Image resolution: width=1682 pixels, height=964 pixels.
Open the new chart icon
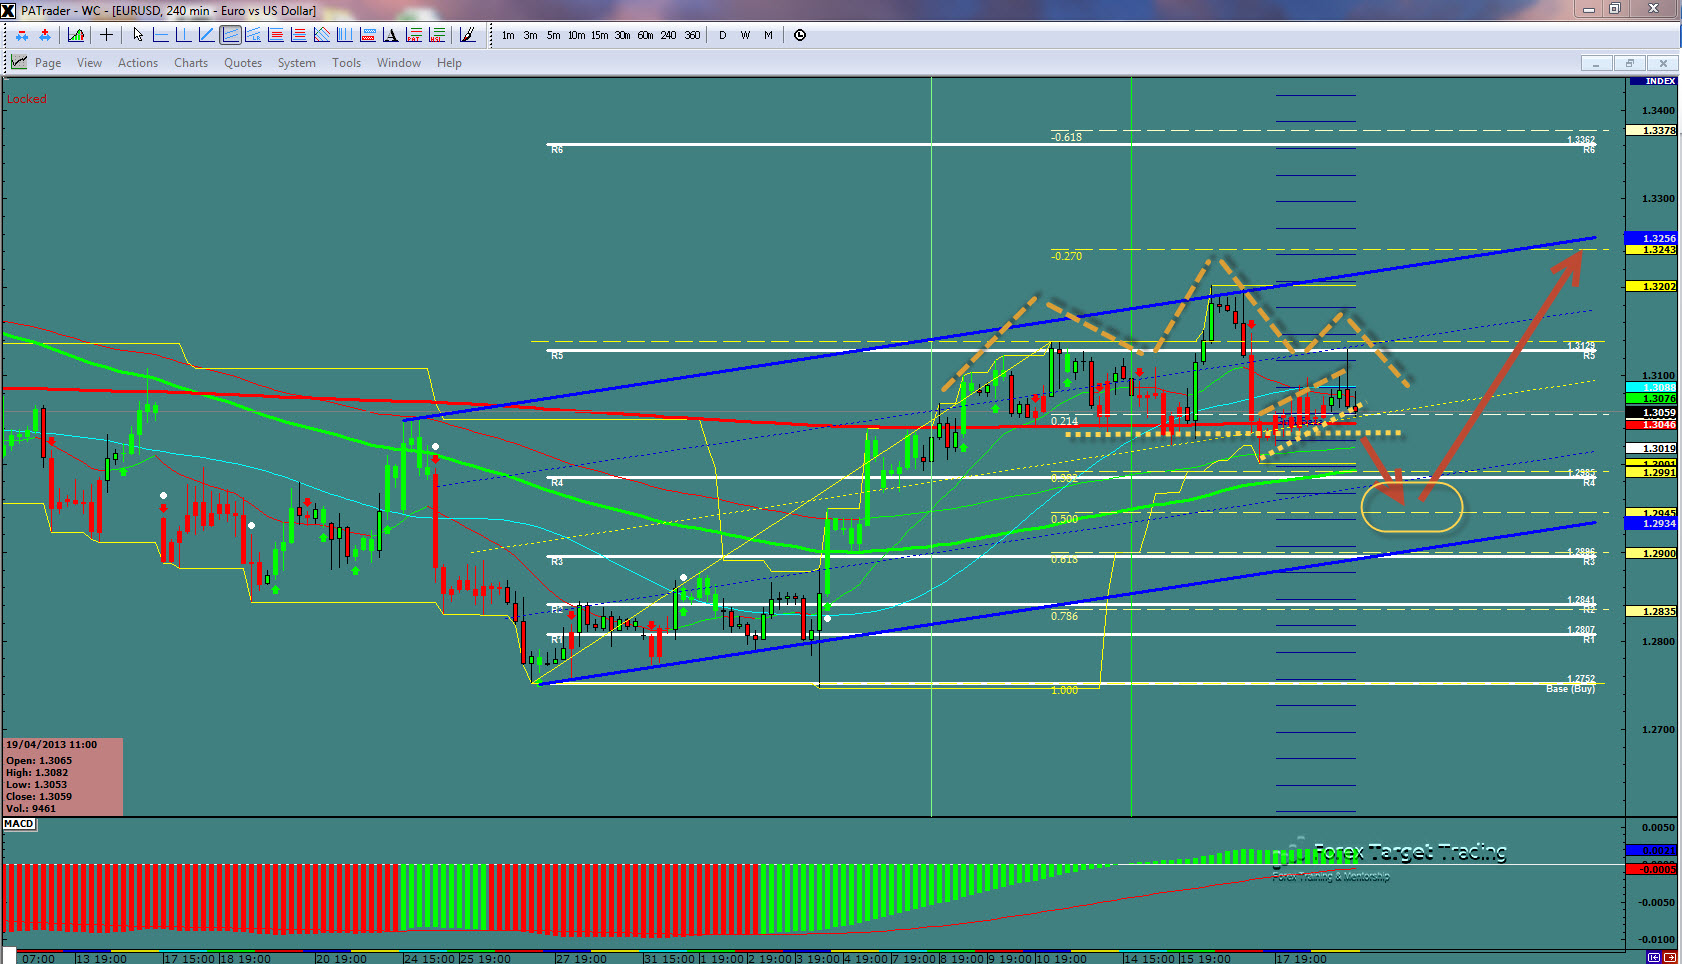pyautogui.click(x=76, y=35)
